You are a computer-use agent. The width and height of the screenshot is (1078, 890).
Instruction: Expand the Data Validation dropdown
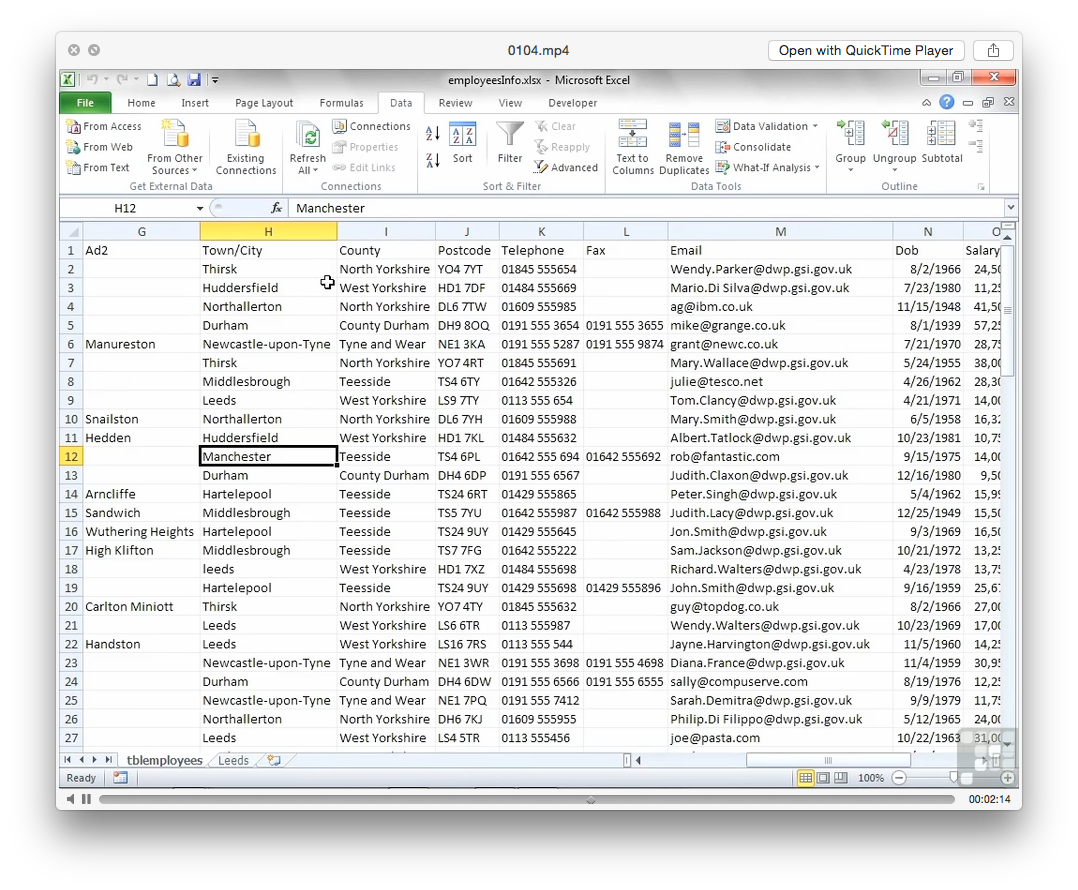point(815,127)
